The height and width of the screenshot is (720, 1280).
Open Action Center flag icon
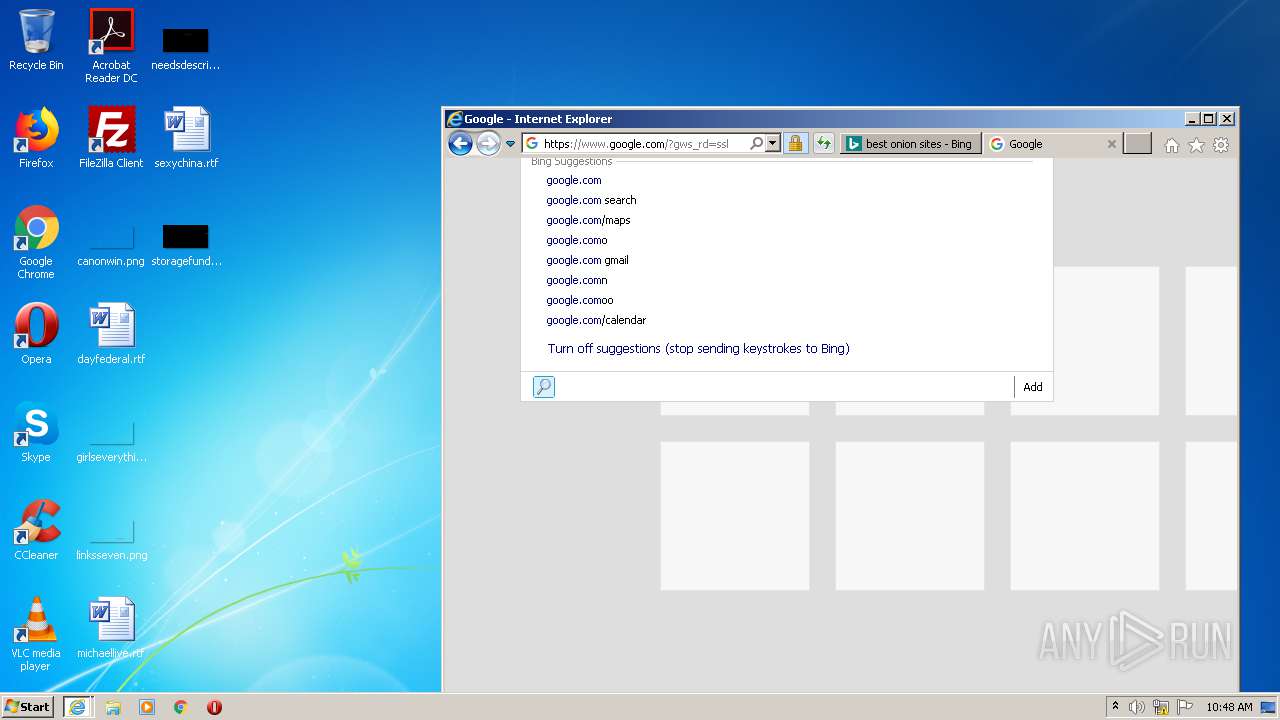click(1185, 707)
